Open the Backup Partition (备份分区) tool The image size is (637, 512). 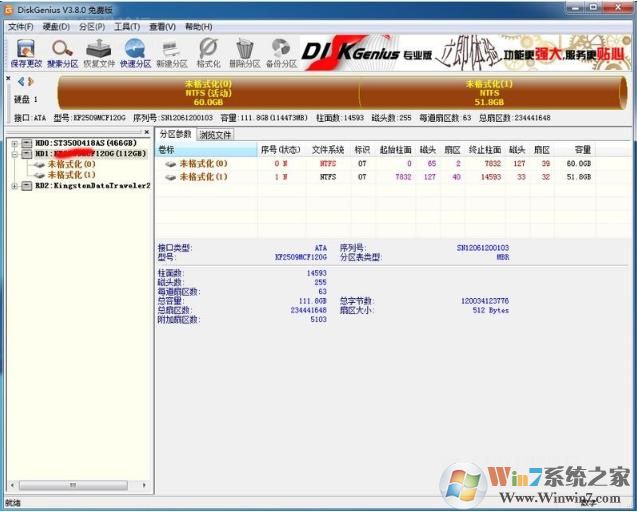[x=281, y=50]
